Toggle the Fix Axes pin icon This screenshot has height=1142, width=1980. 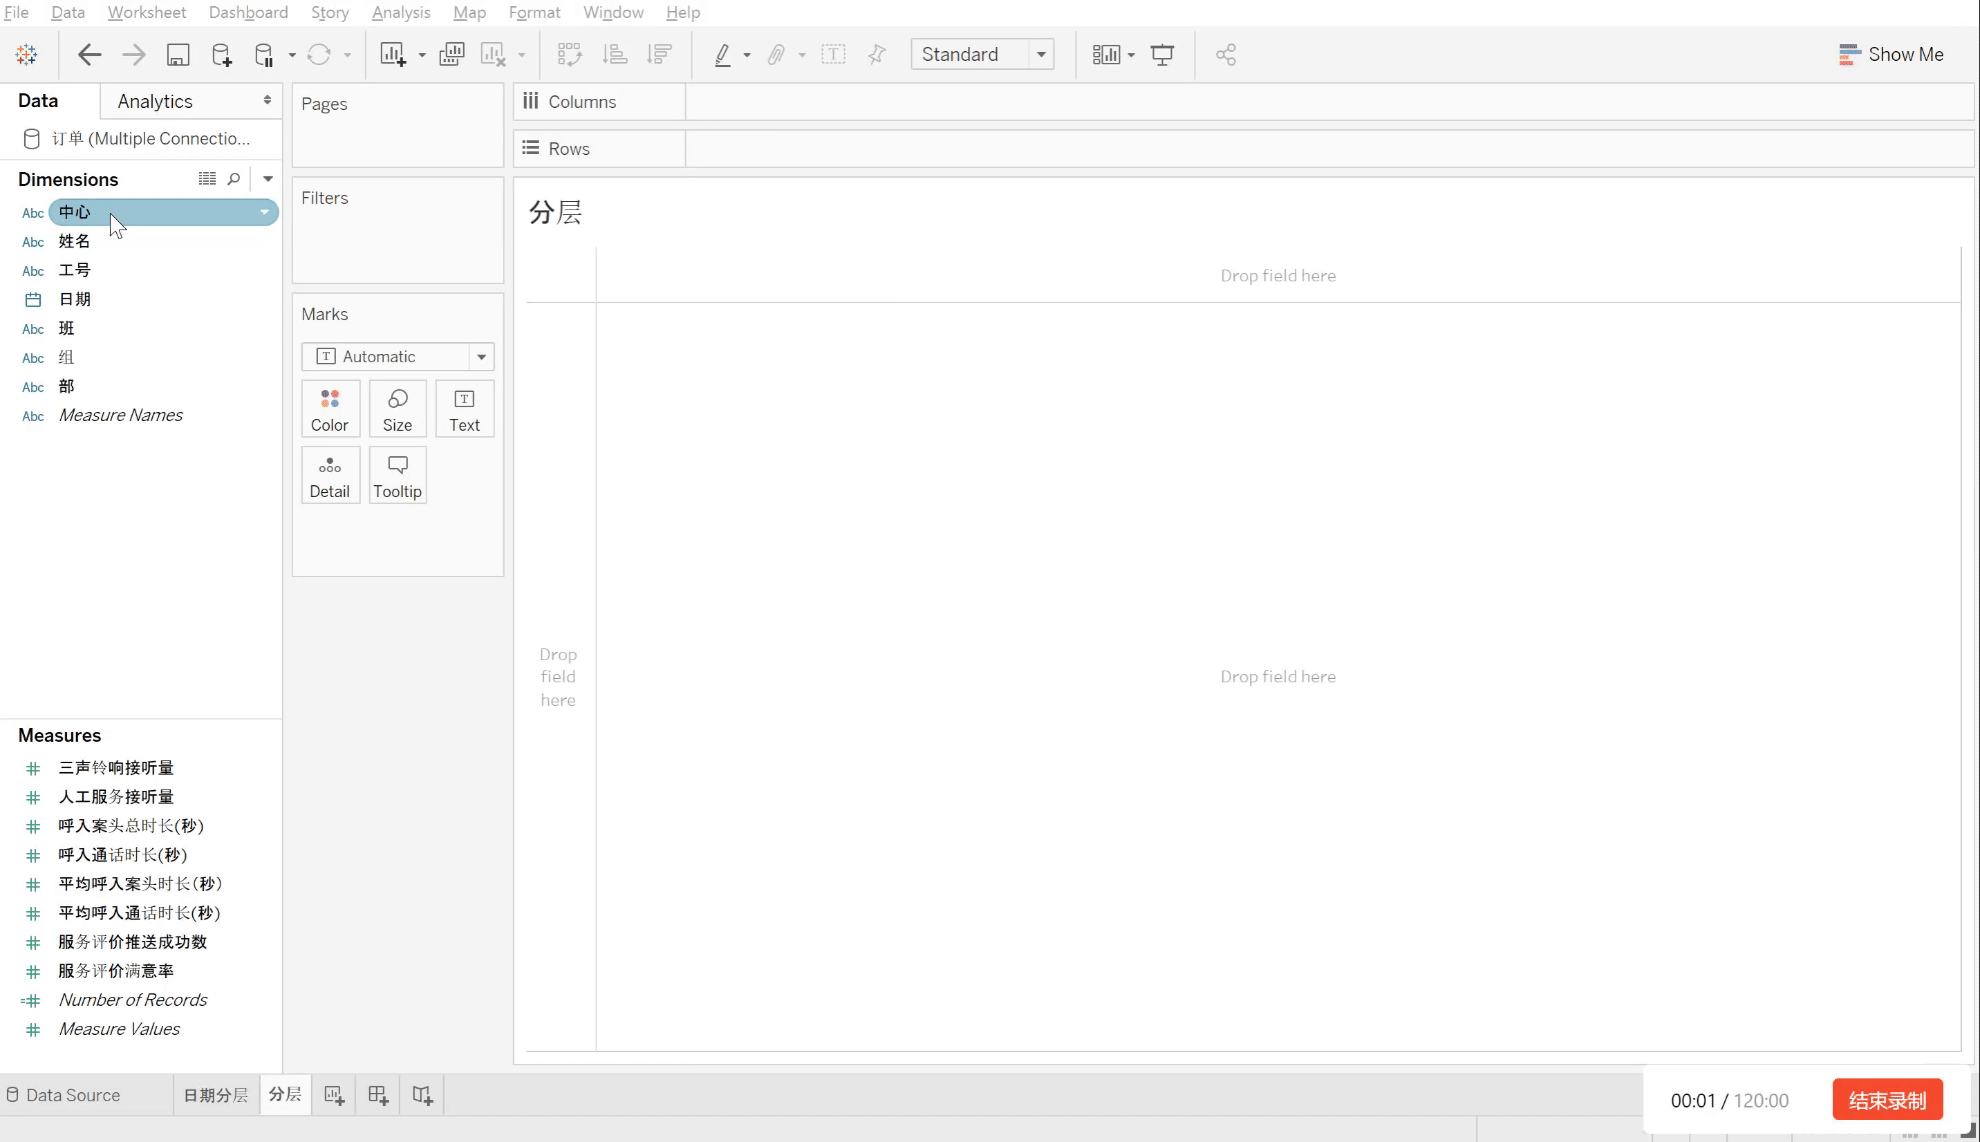coord(877,55)
